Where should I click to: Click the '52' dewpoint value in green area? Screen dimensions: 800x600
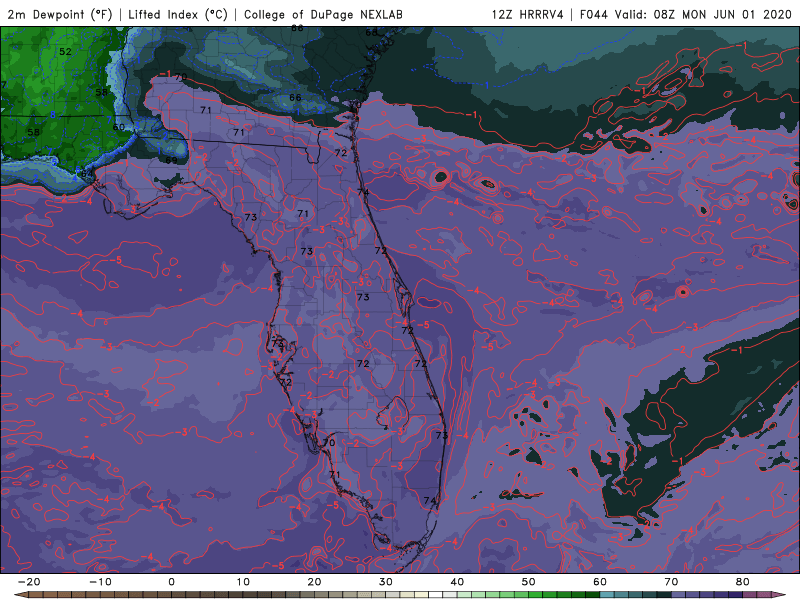[65, 52]
